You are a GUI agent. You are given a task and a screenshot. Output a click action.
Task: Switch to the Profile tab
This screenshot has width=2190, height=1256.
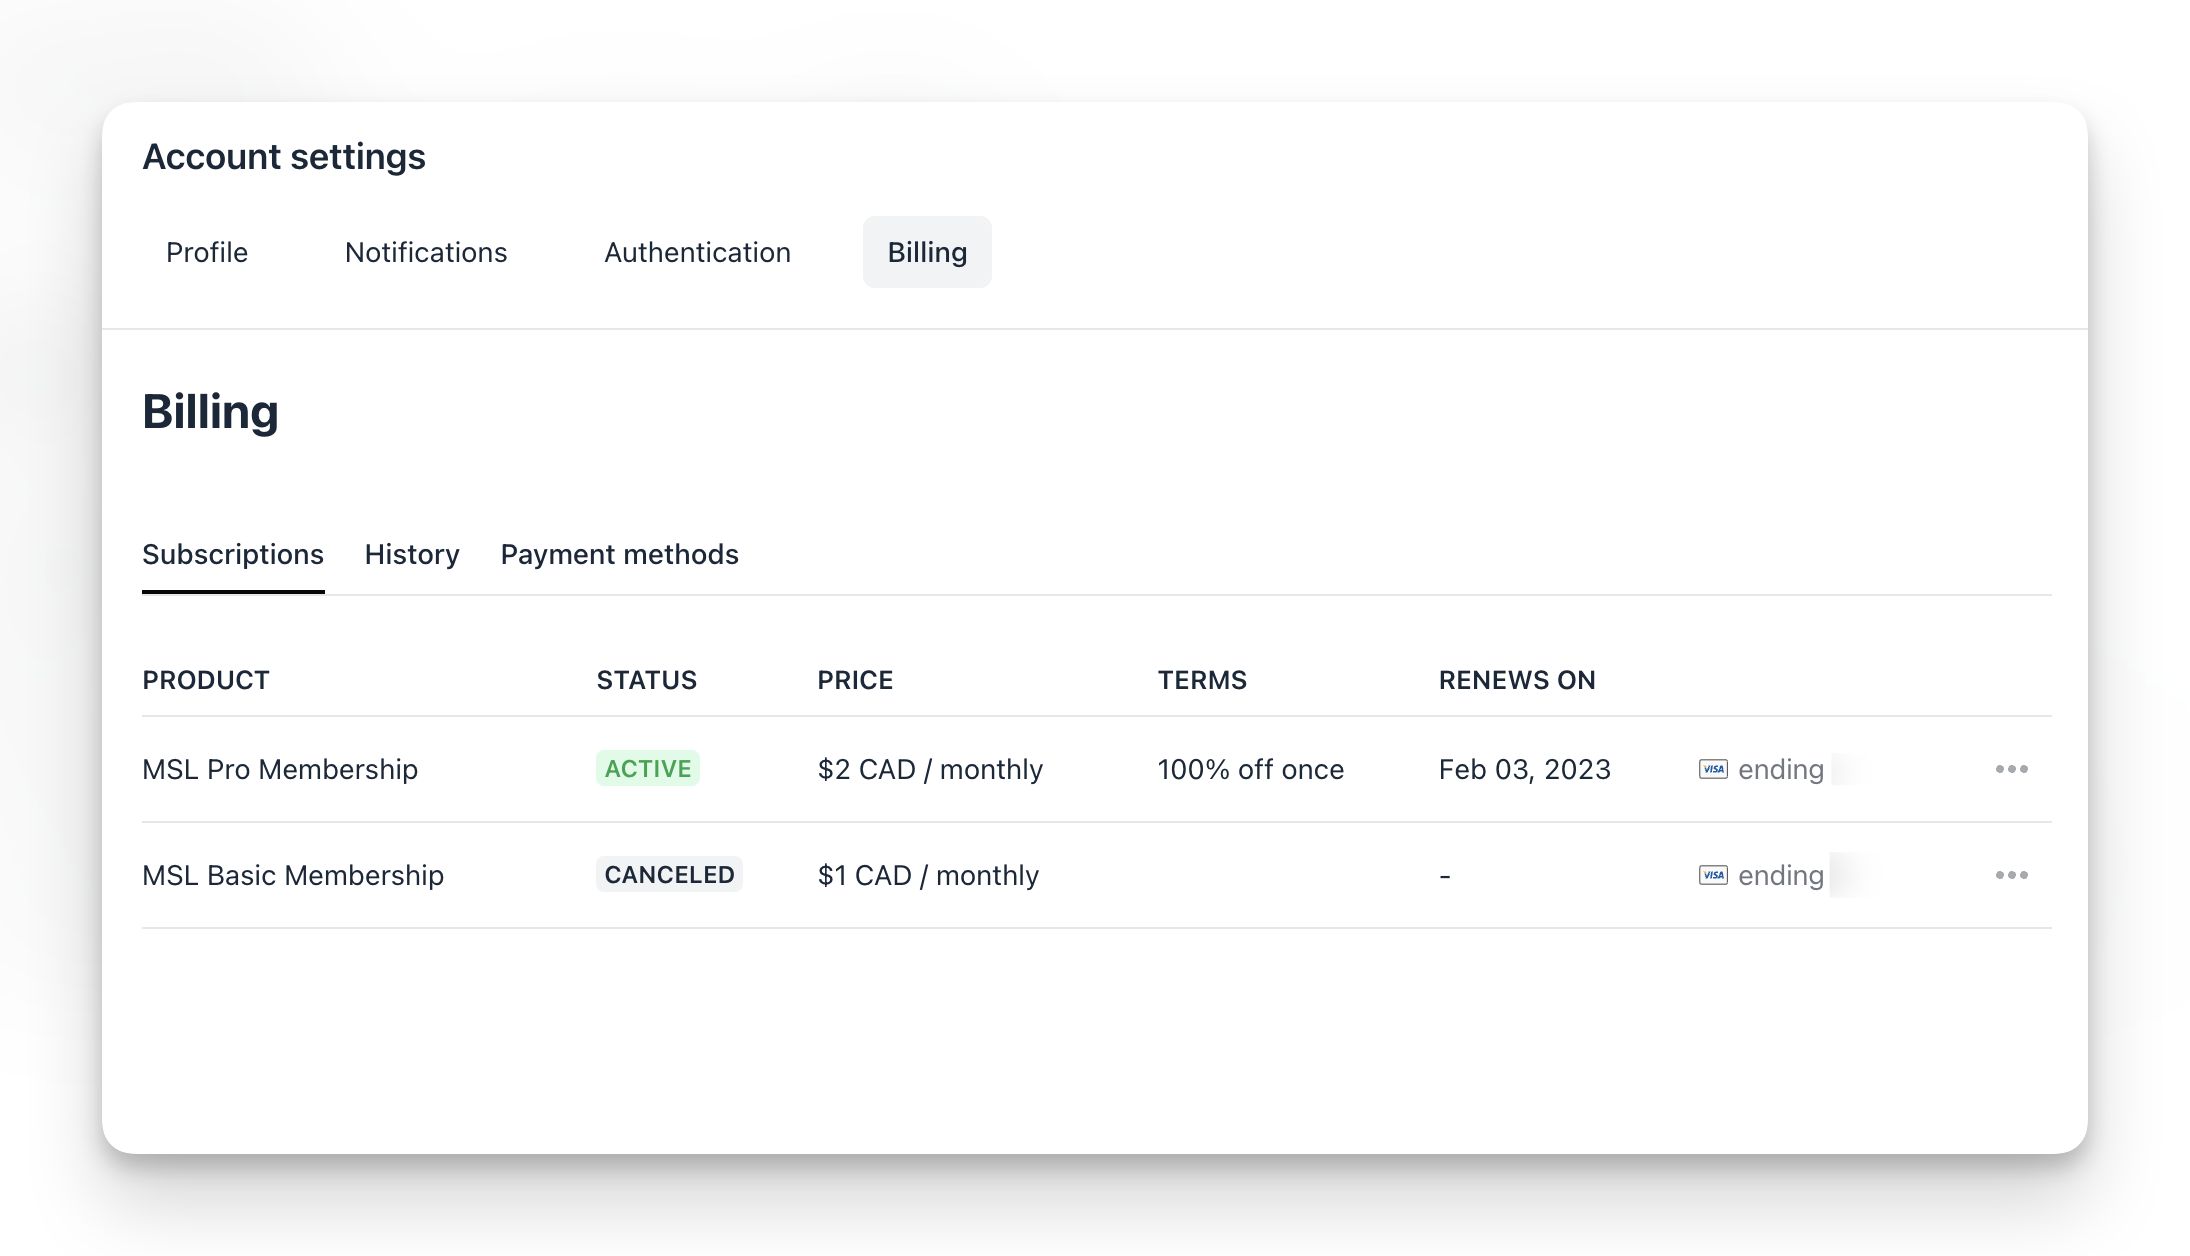coord(207,252)
